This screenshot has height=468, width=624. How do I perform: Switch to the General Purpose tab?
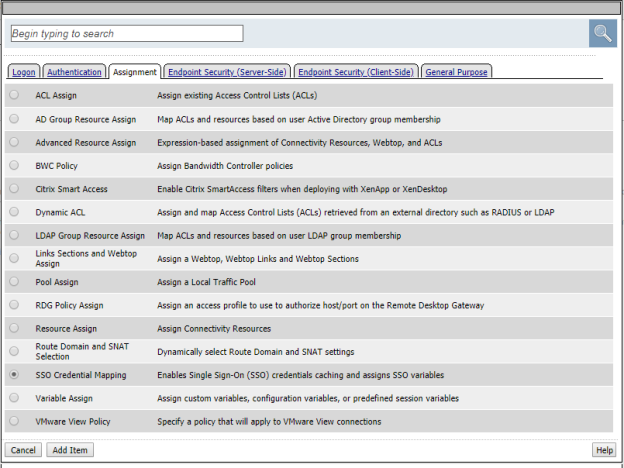click(457, 72)
